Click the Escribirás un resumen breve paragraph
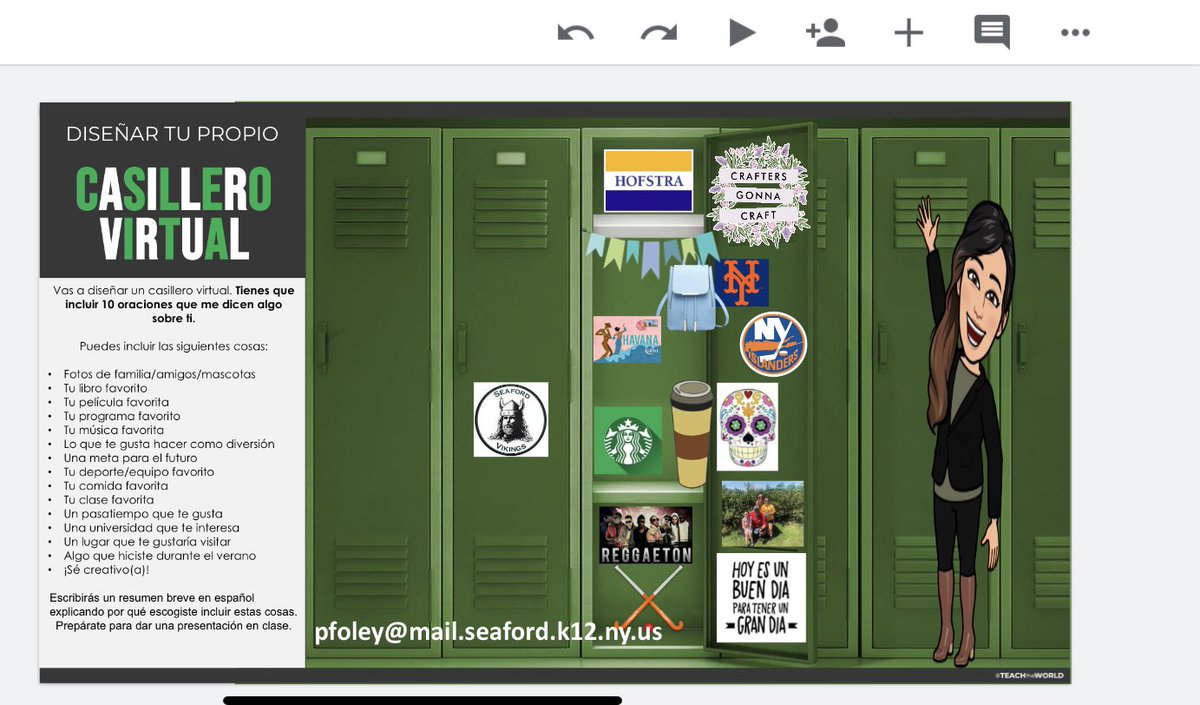This screenshot has height=705, width=1200. (173, 612)
